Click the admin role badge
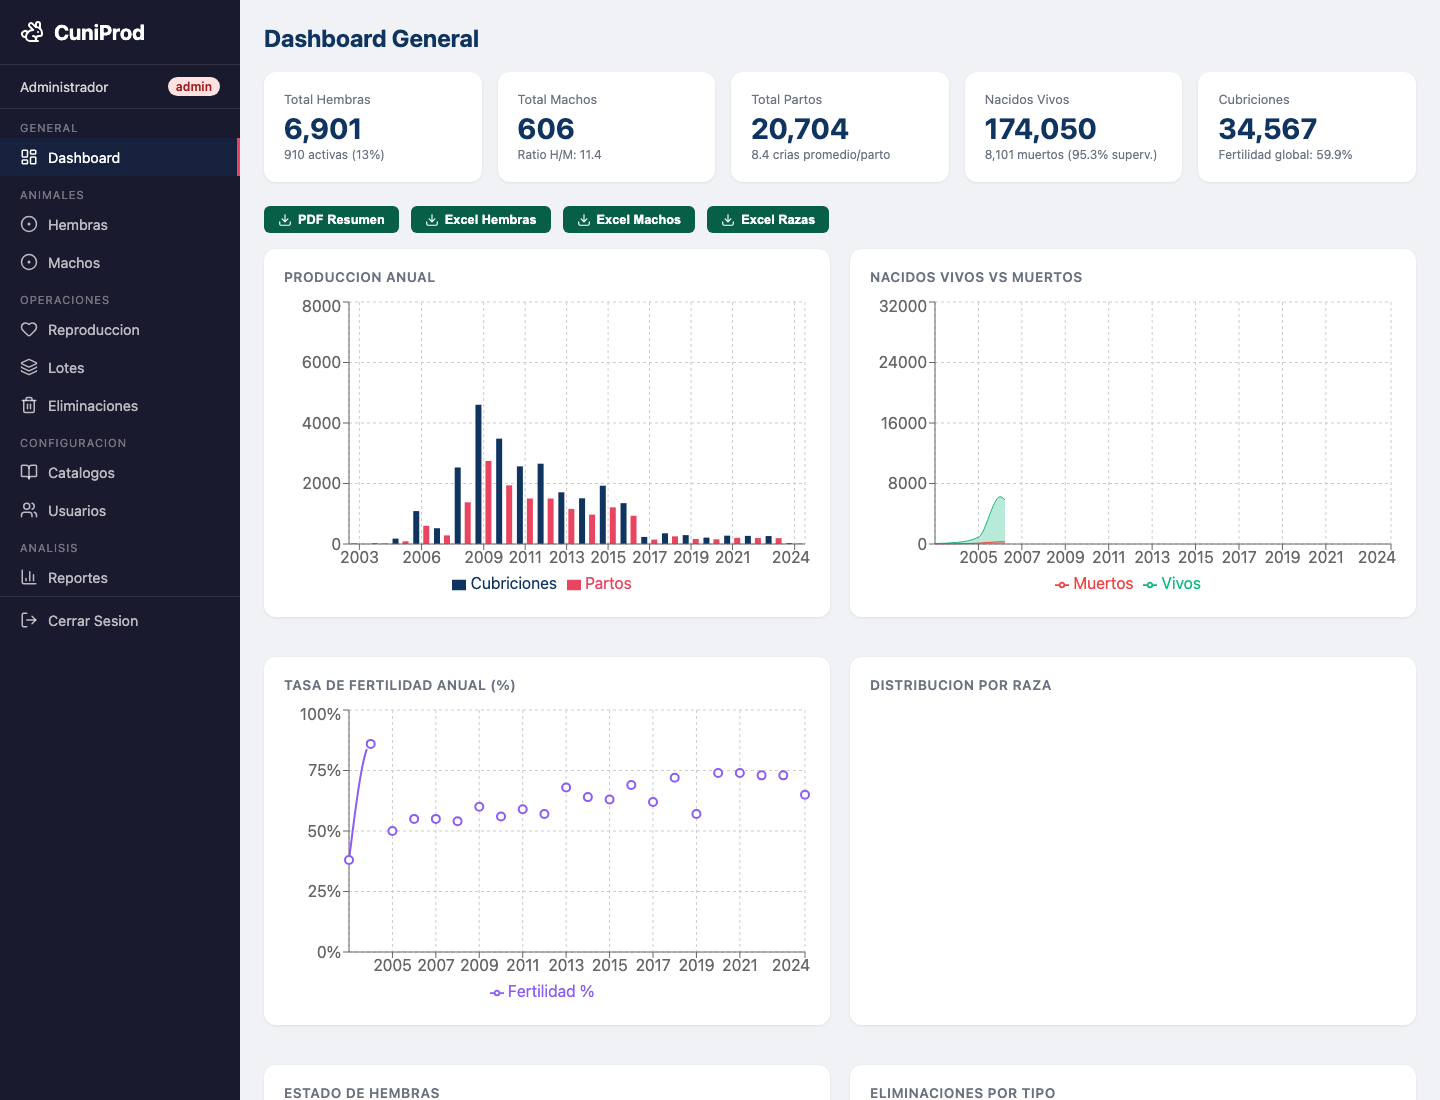Screen dimensions: 1440x1100 tap(193, 87)
